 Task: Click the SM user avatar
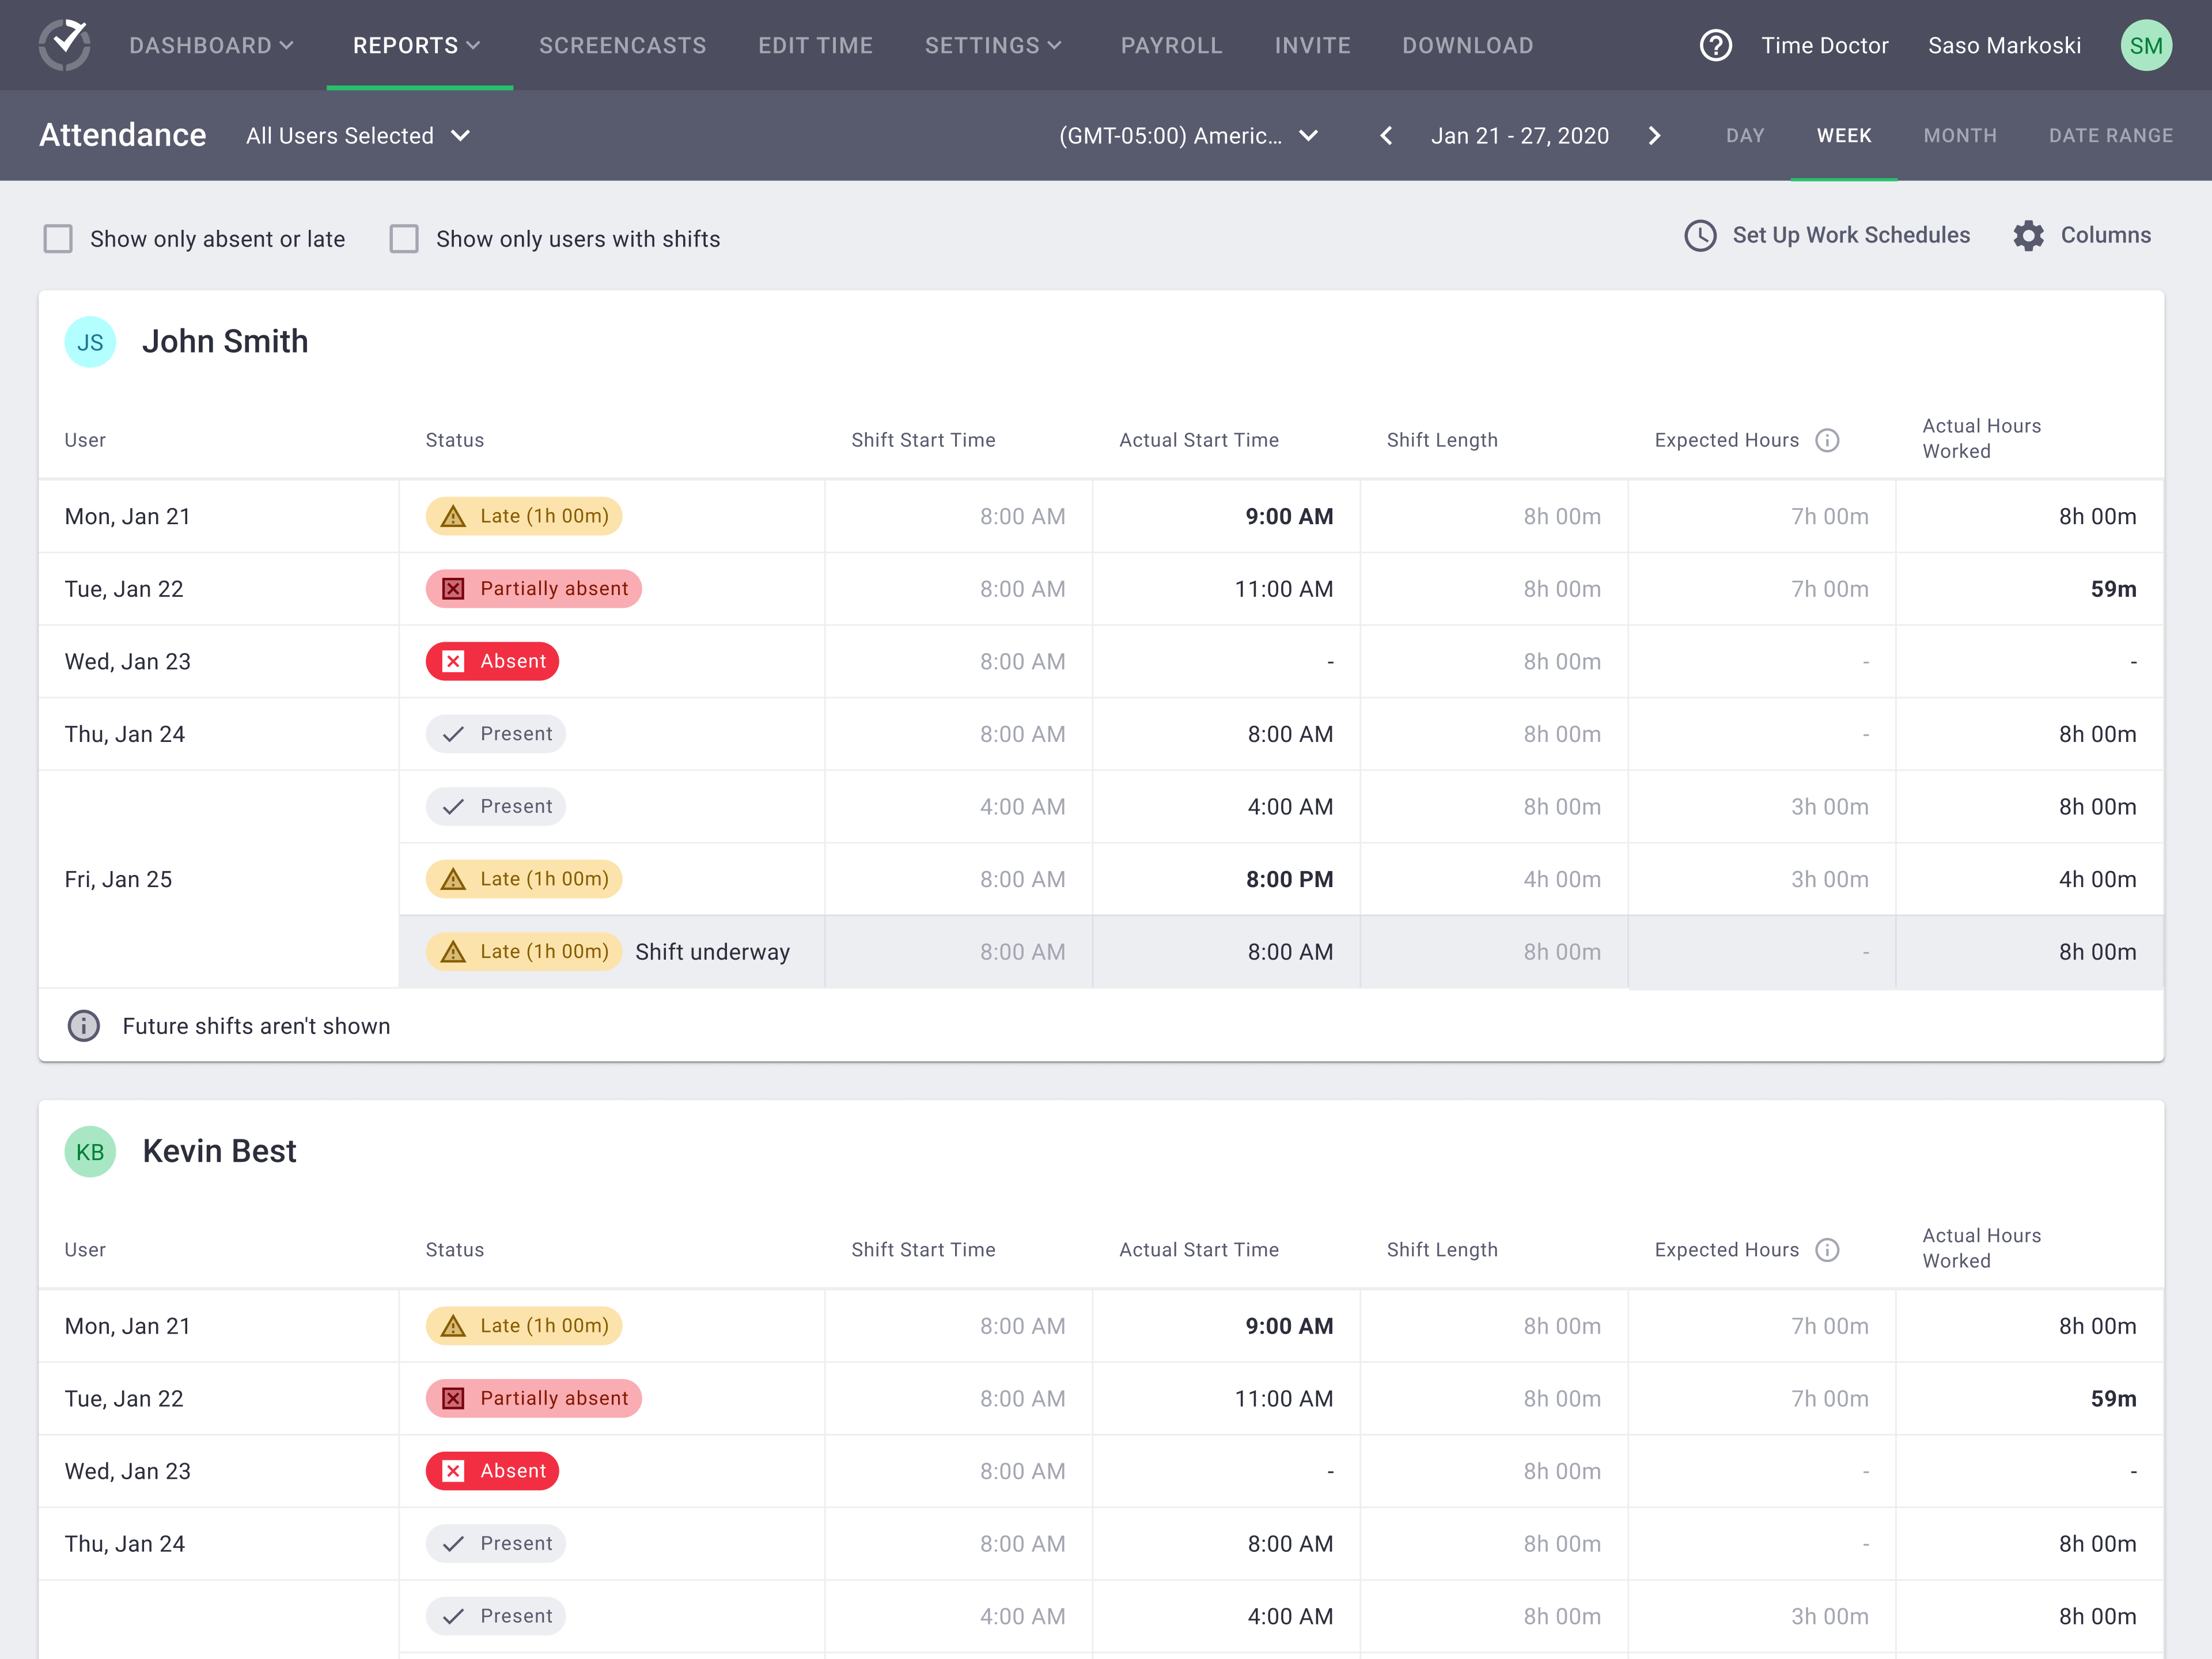pos(2145,45)
